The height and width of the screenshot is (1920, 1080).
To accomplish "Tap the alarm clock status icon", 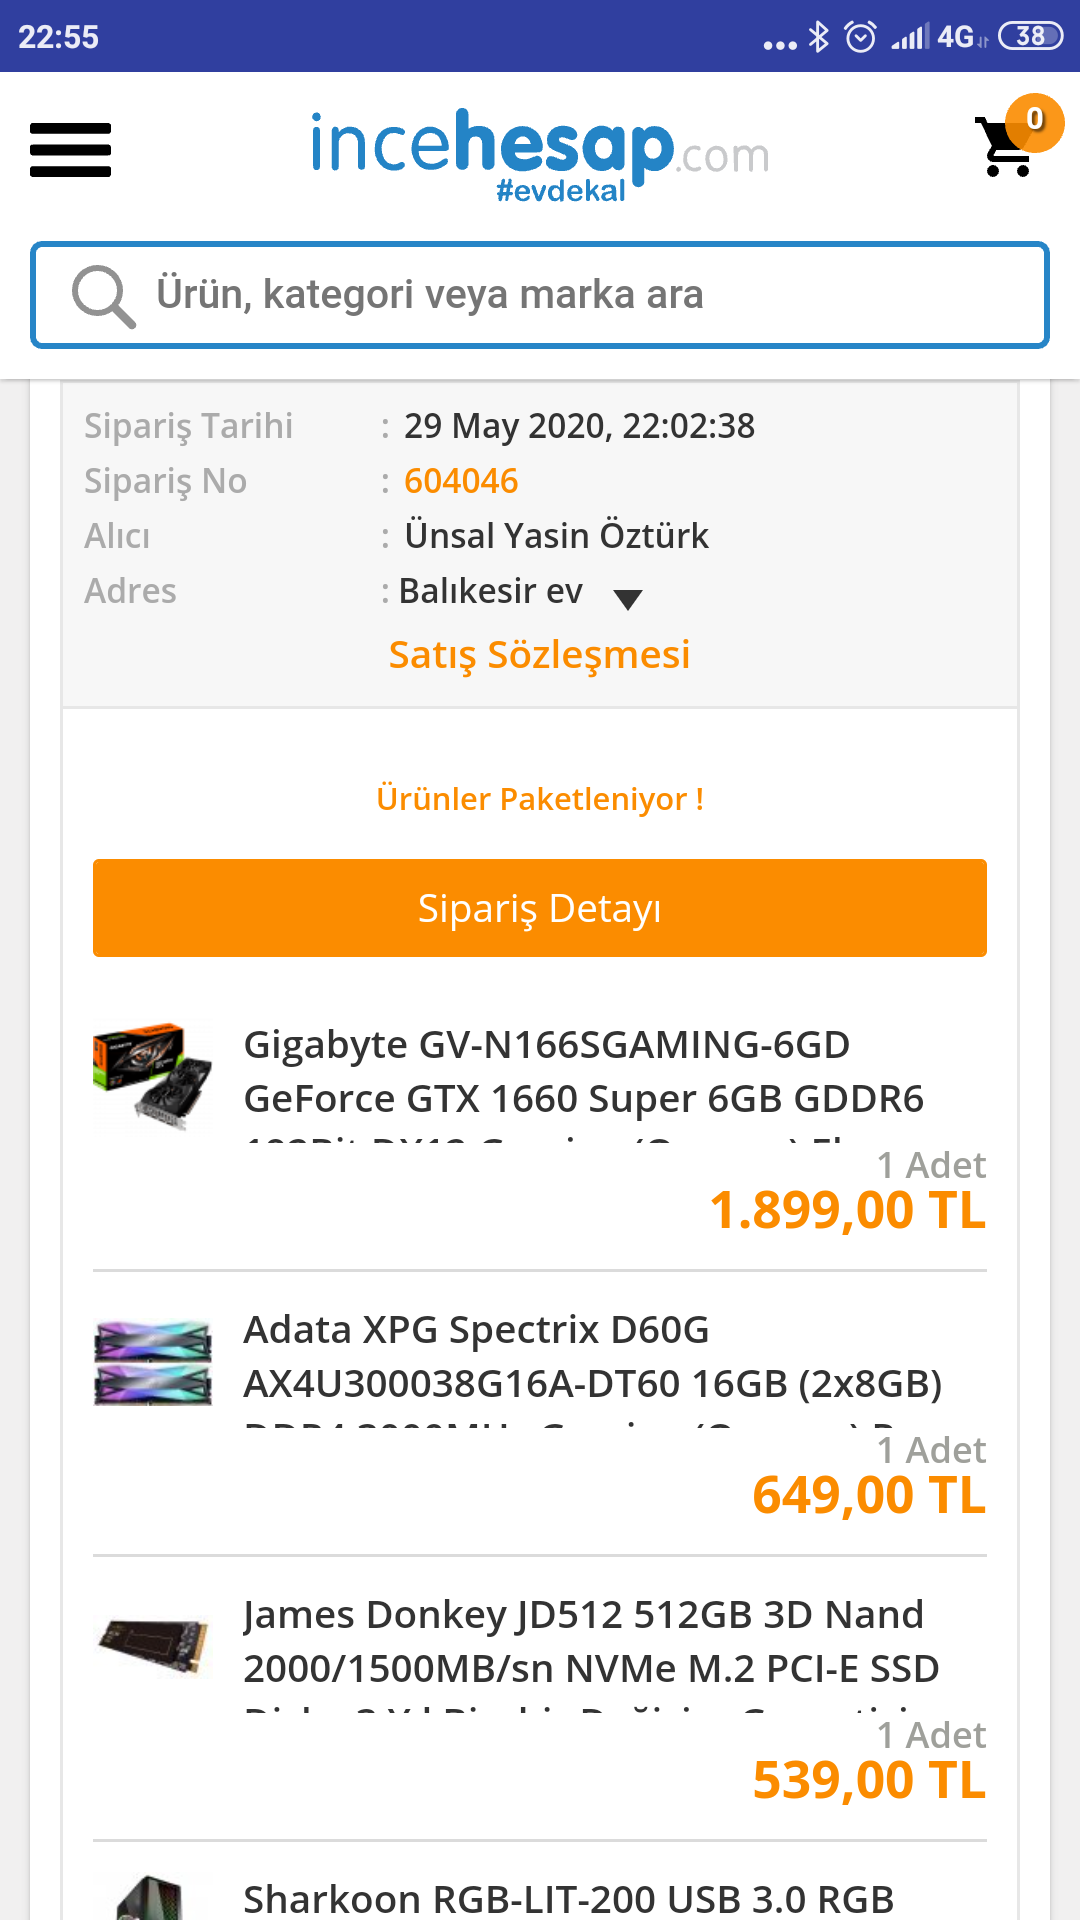I will [x=860, y=37].
